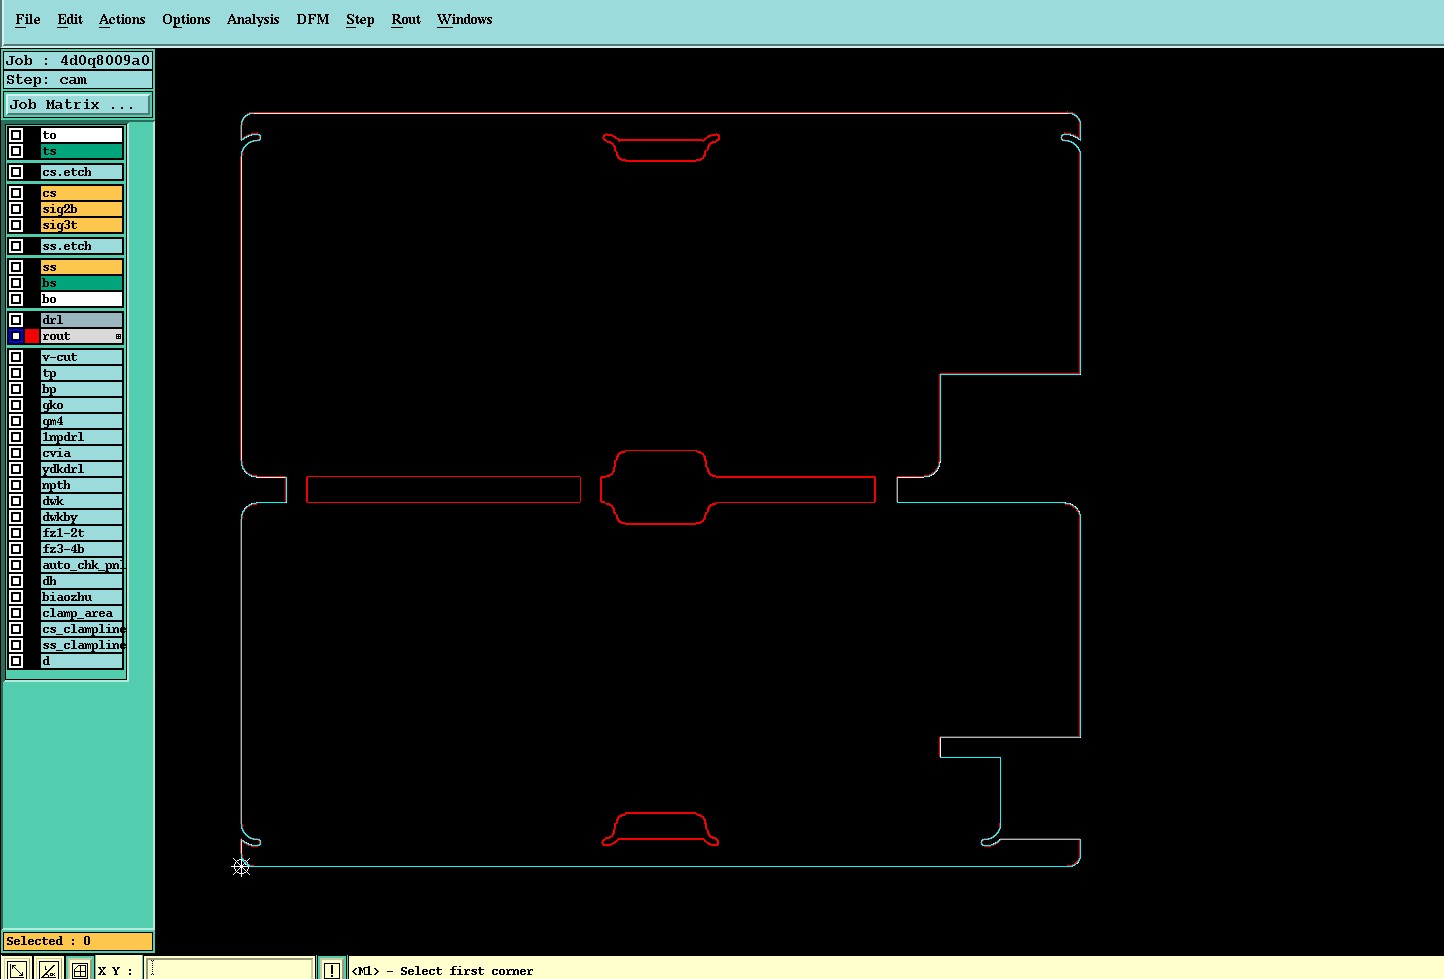The width and height of the screenshot is (1444, 979).
Task: Click the grid snap icon beside X Y
Action: 79,969
